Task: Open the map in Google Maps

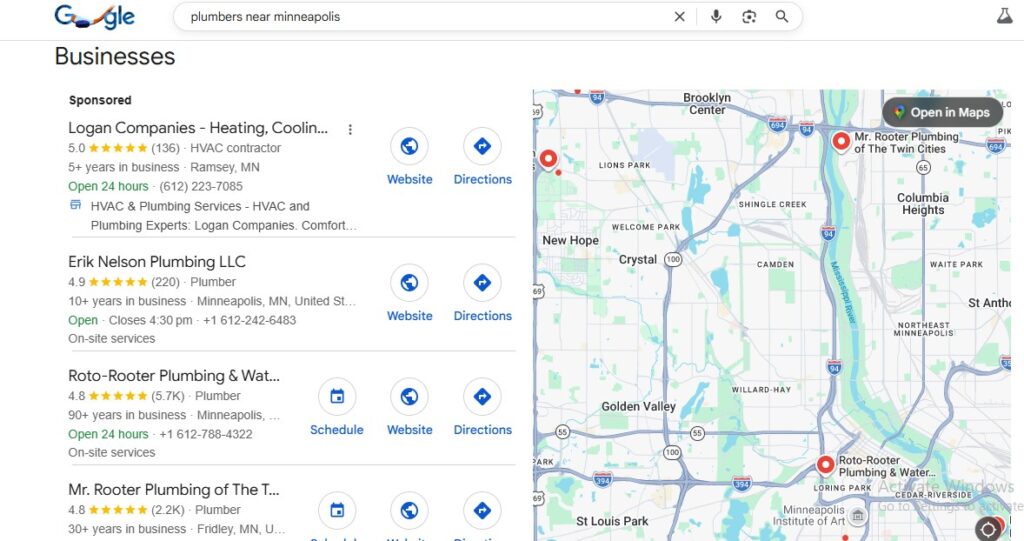Action: [x=942, y=112]
